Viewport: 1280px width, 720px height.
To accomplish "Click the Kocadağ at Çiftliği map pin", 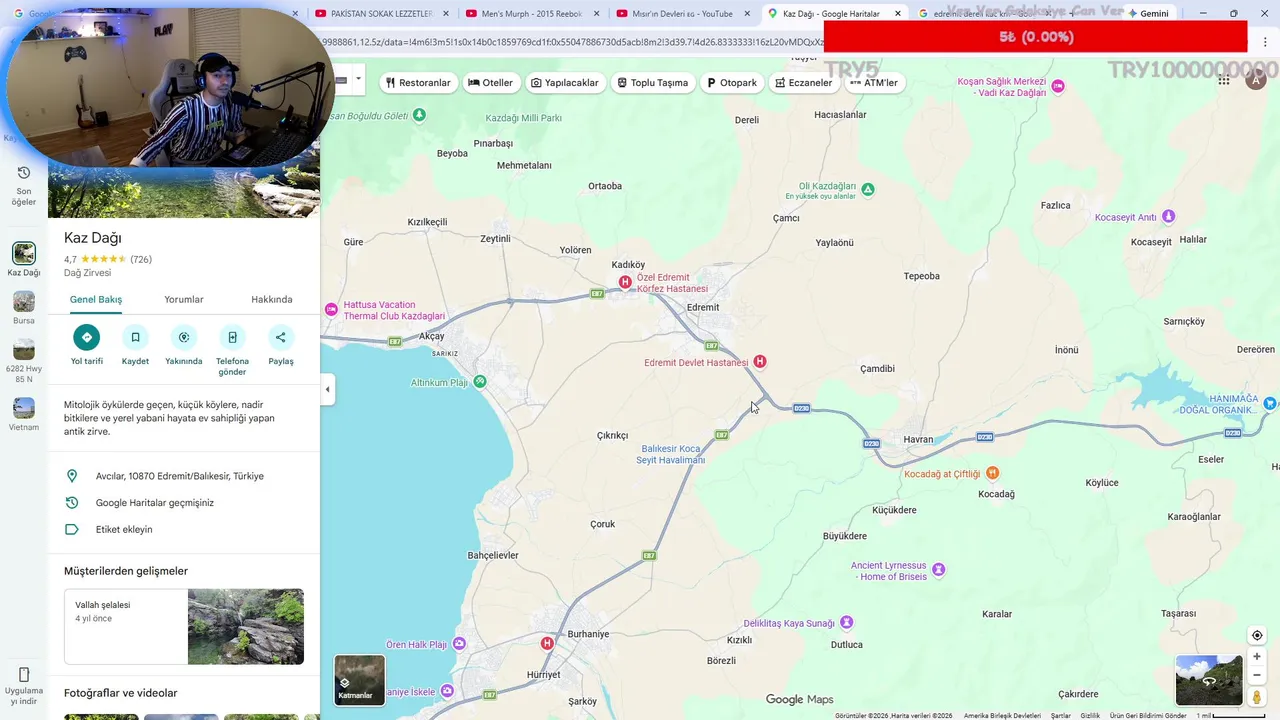I will point(992,472).
